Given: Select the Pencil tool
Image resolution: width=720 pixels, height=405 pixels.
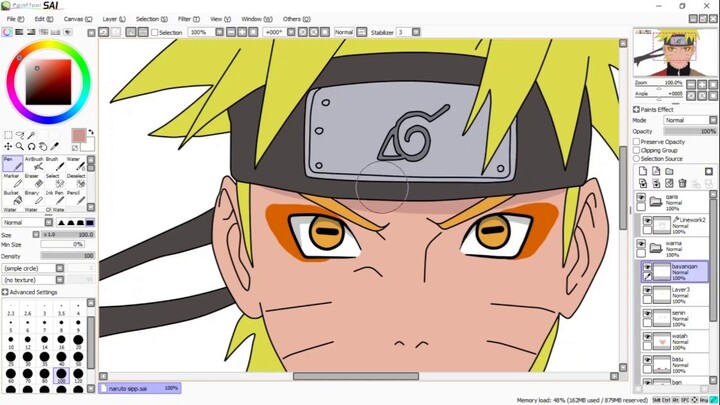Looking at the screenshot, I should (x=76, y=198).
